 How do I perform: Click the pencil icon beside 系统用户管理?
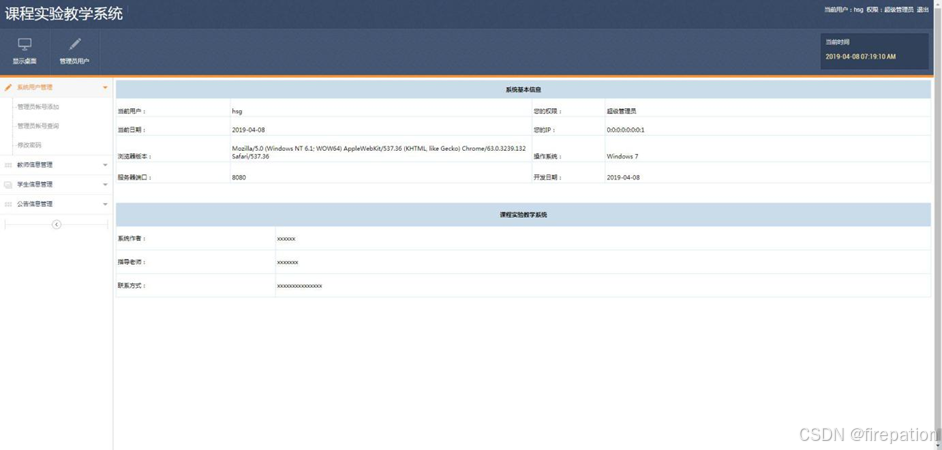tap(8, 87)
